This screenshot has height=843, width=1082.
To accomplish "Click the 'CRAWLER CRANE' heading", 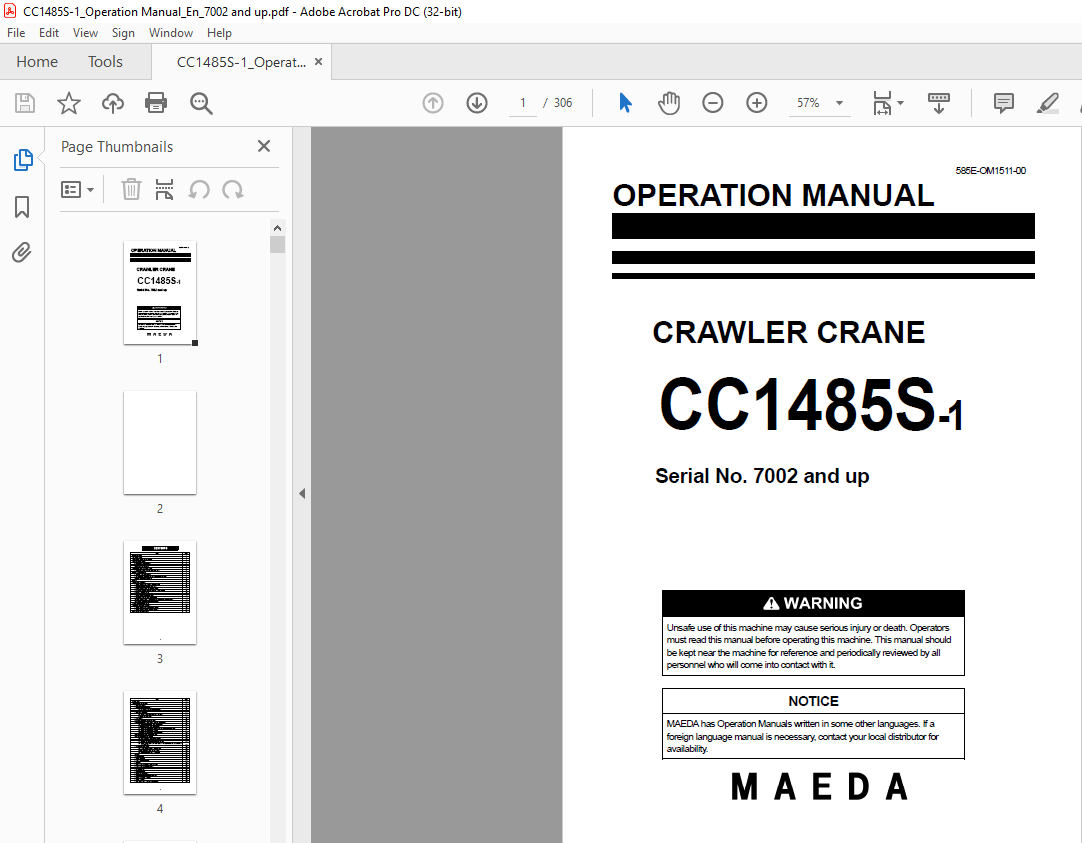I will (788, 333).
